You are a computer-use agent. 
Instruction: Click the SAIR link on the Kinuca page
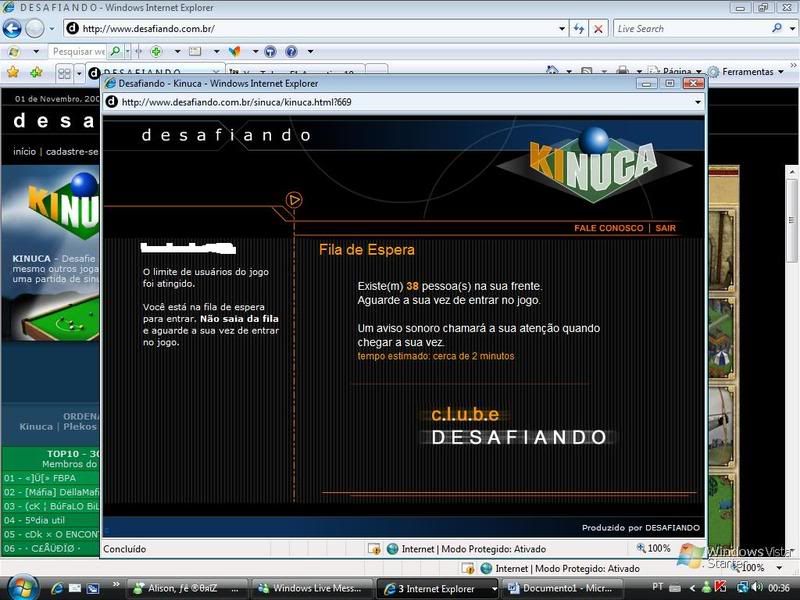(x=665, y=228)
